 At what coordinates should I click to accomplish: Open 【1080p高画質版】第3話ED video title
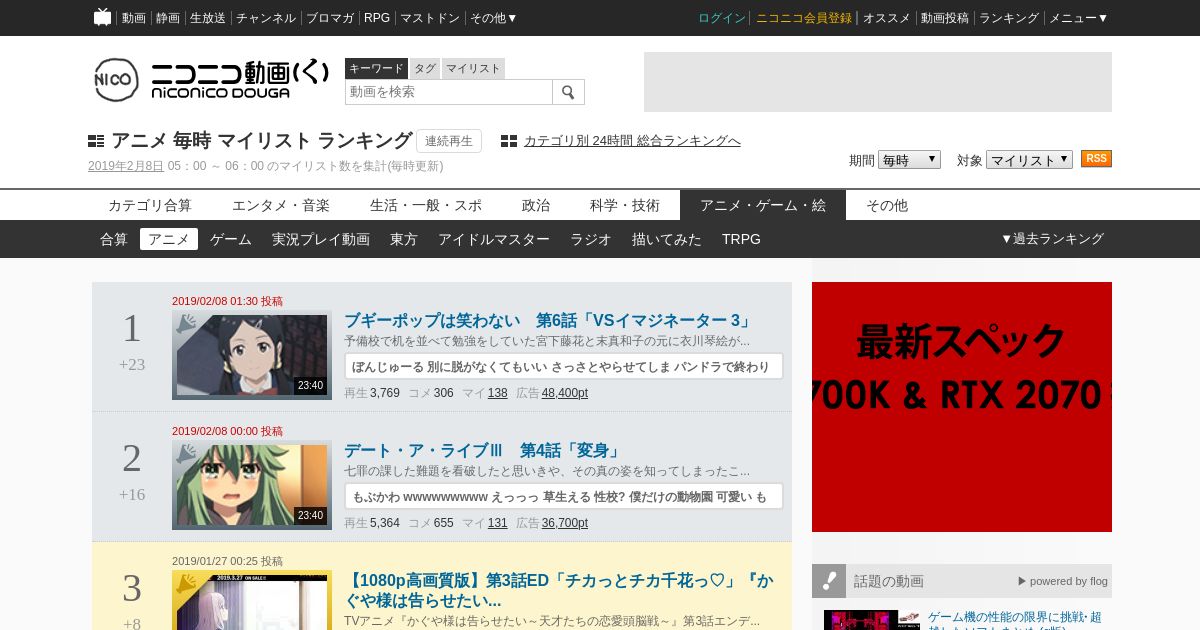[x=558, y=590]
